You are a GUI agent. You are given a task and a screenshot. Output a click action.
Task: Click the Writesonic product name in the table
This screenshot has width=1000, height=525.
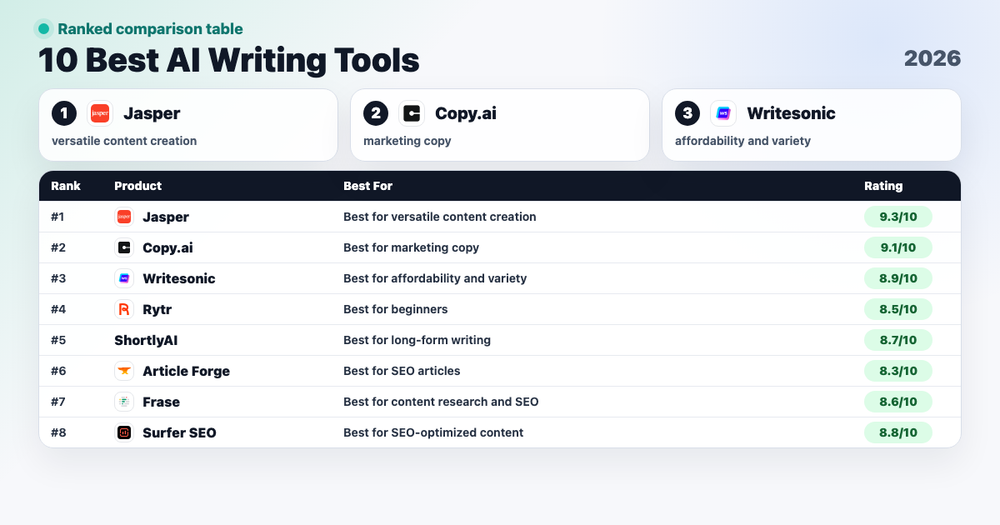pos(179,278)
